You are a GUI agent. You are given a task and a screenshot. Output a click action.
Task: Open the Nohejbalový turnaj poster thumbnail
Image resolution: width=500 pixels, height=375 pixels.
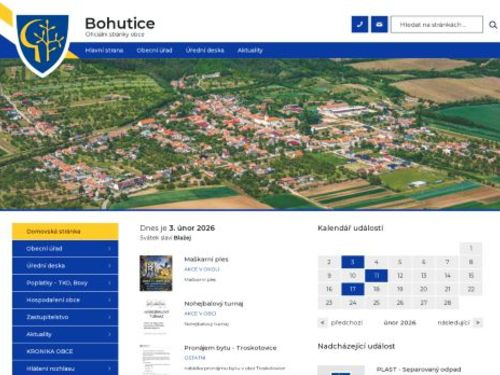coord(156,317)
